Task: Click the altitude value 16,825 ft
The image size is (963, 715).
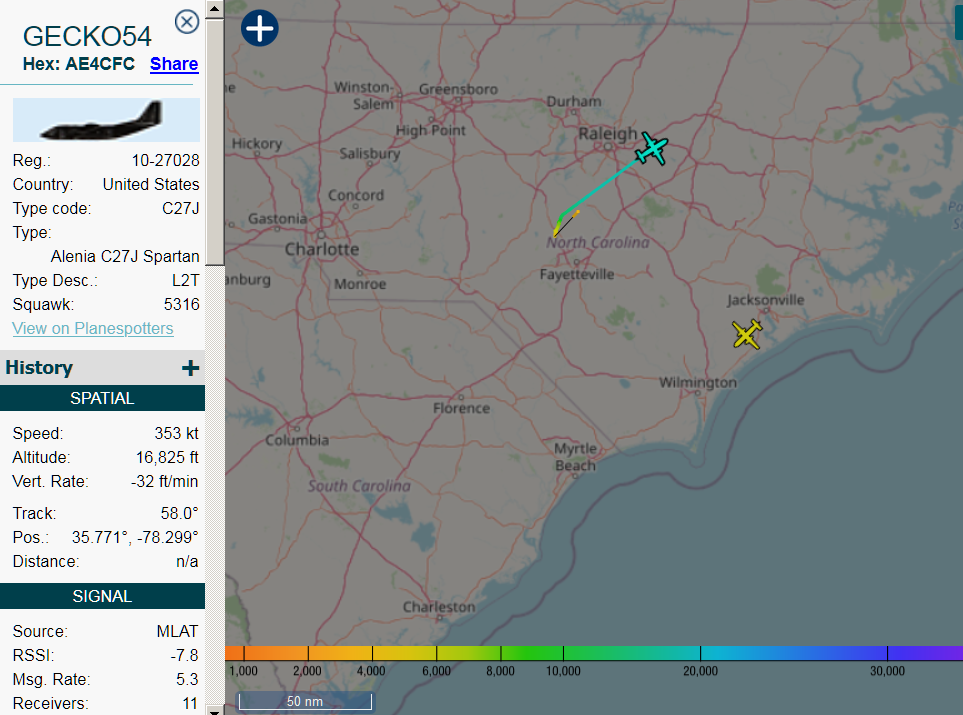Action: pyautogui.click(x=167, y=457)
